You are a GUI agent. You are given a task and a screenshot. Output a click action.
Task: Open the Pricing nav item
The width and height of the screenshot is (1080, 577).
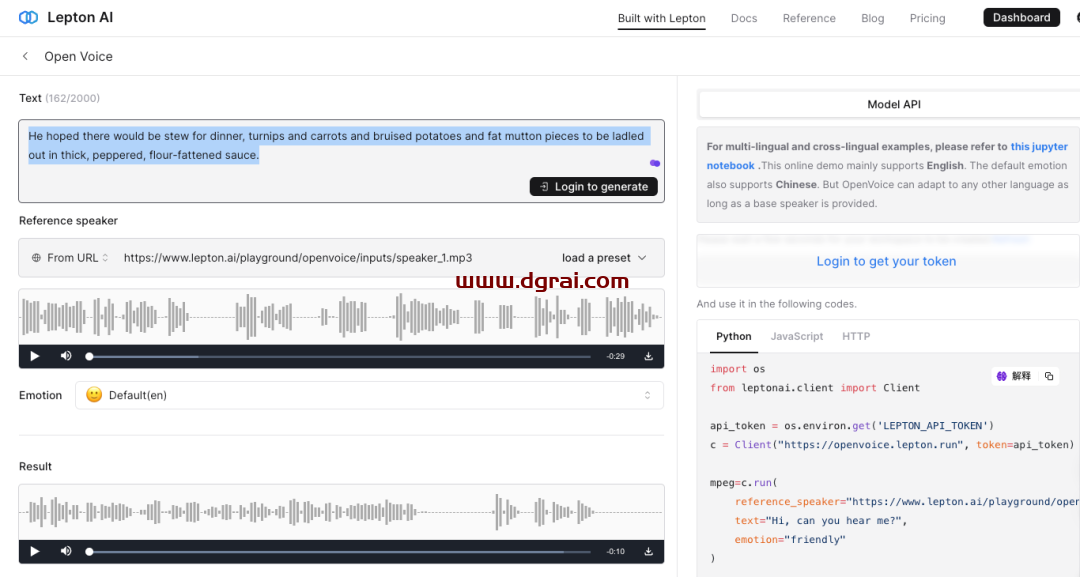(x=927, y=19)
